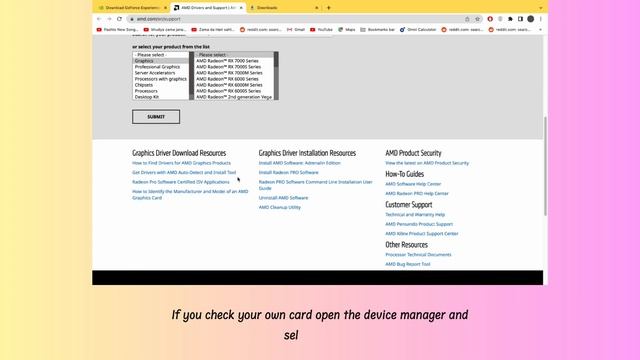Click the Submit button
The image size is (640, 360).
[x=156, y=117]
